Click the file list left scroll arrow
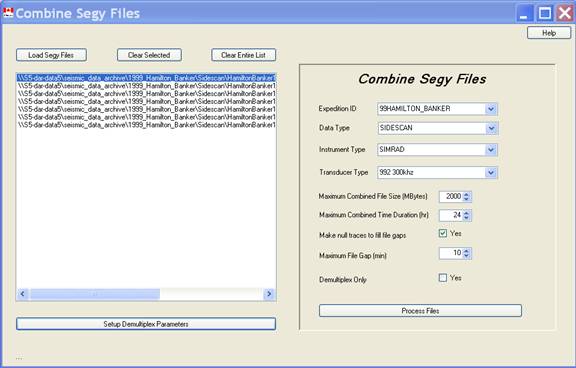 (x=23, y=294)
